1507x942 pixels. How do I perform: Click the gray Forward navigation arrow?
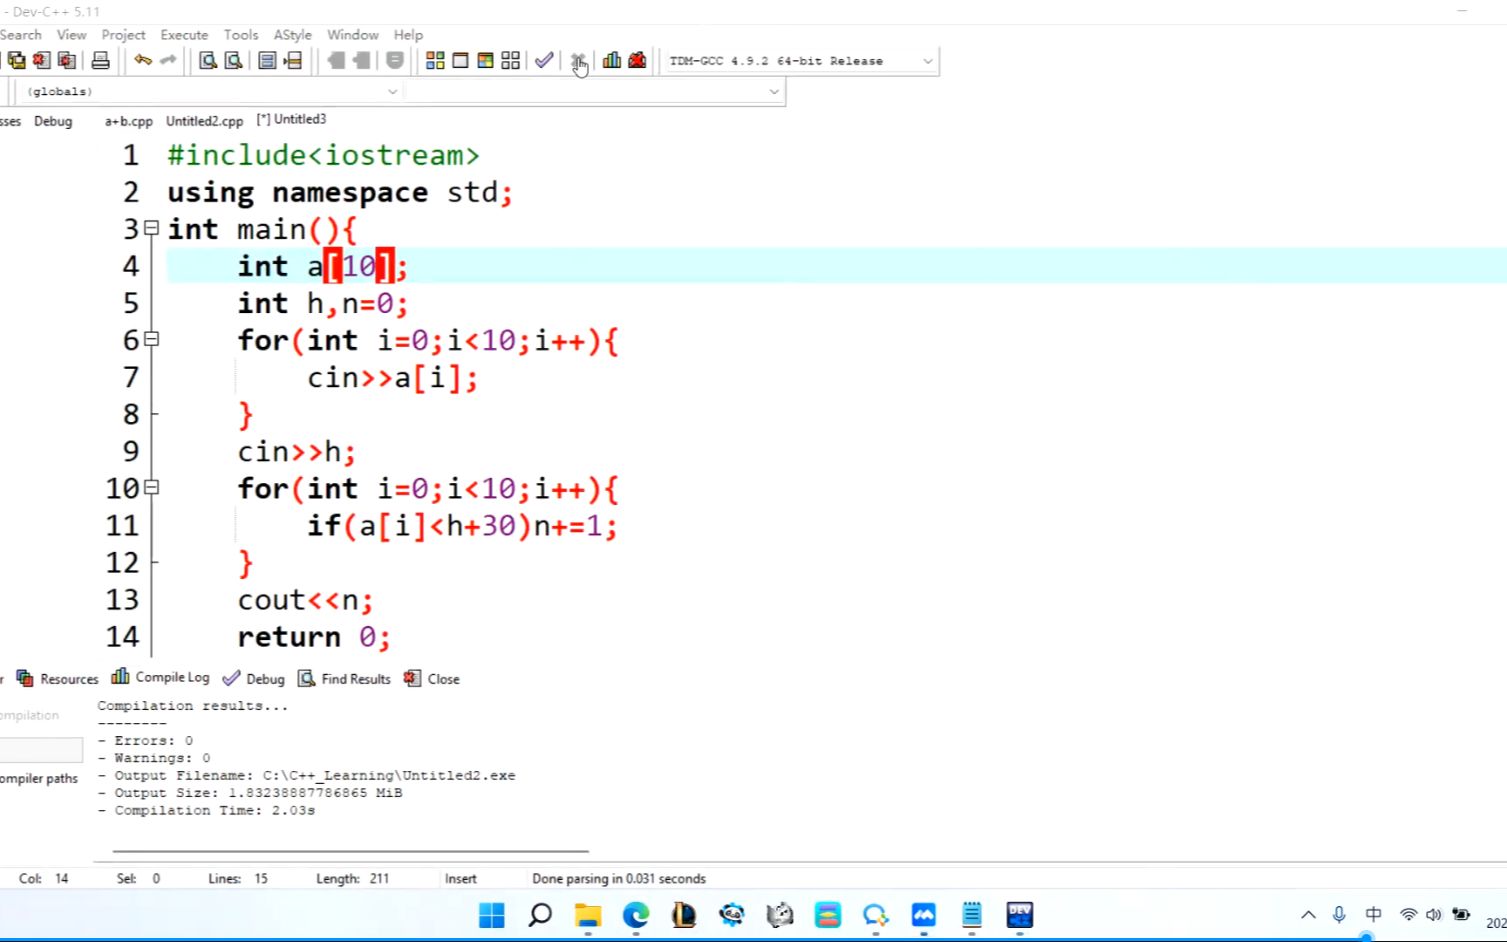pyautogui.click(x=361, y=61)
